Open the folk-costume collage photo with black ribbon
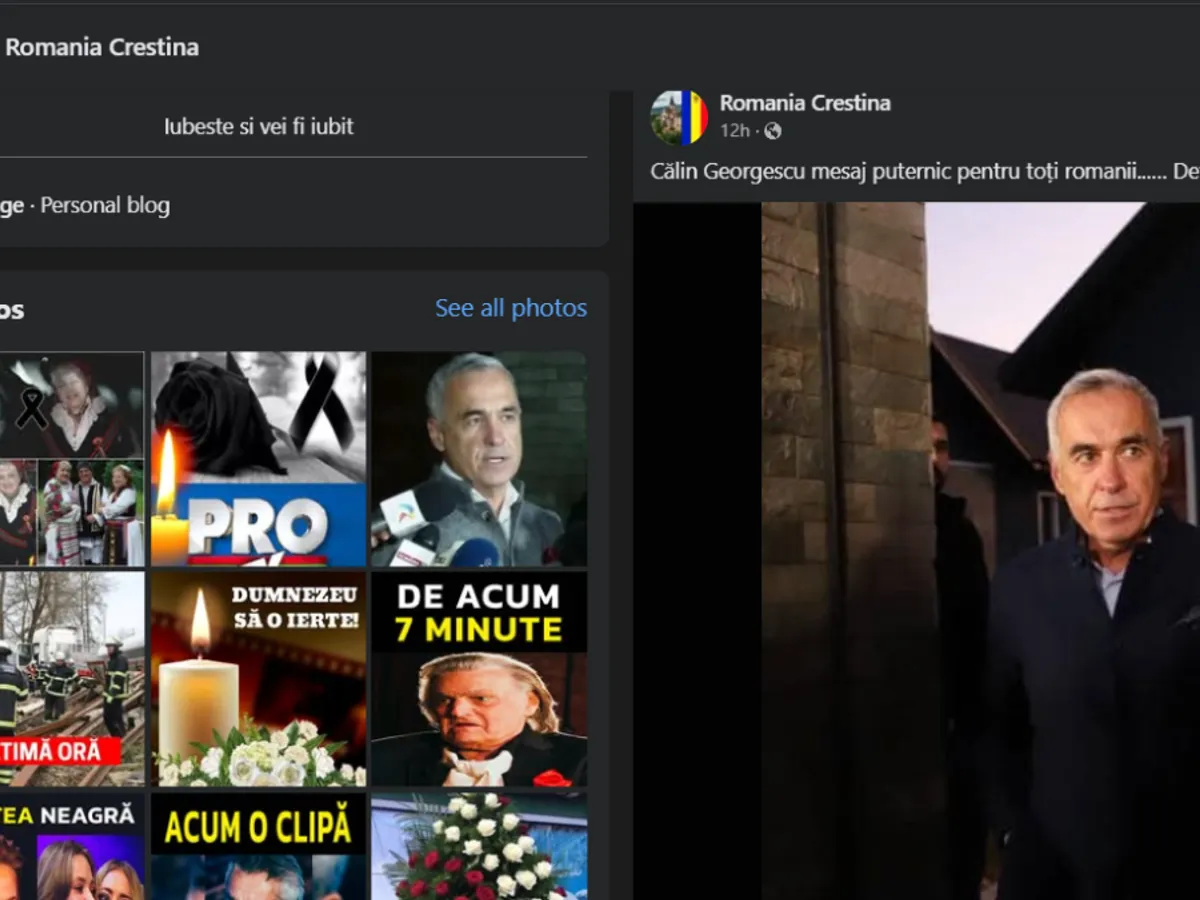The height and width of the screenshot is (900, 1200). (71, 459)
